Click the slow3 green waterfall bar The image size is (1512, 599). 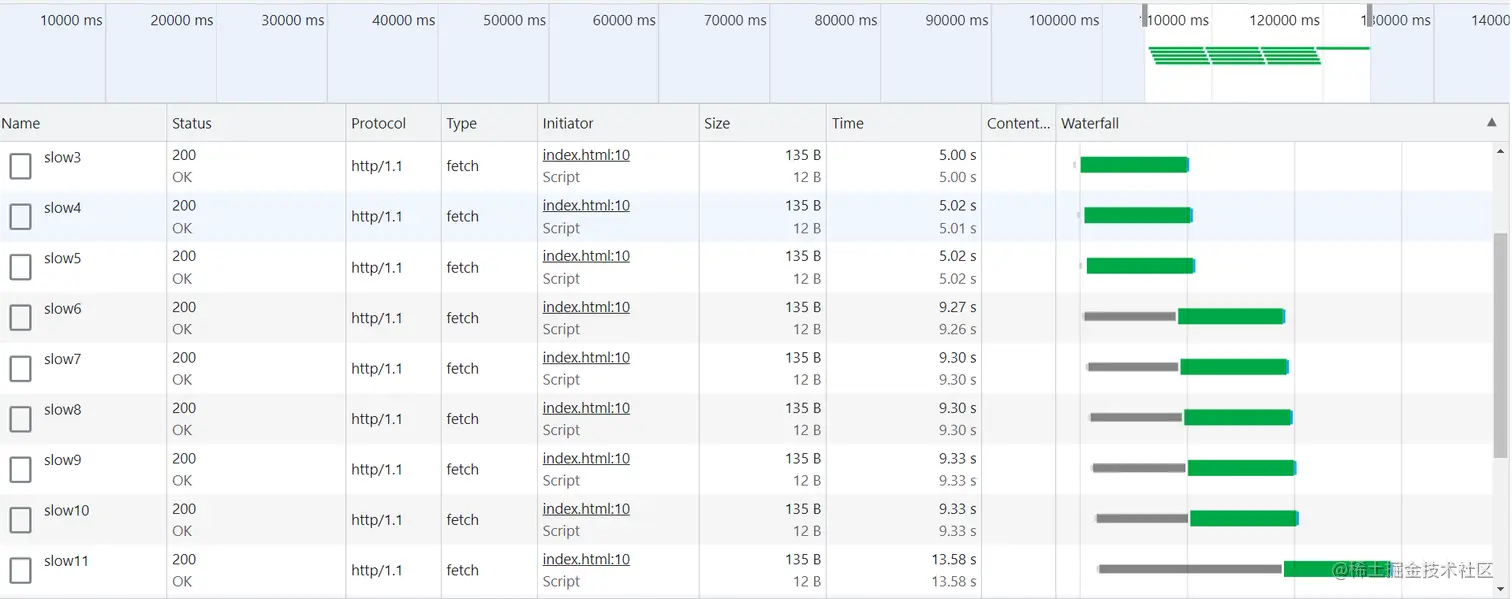1133,165
